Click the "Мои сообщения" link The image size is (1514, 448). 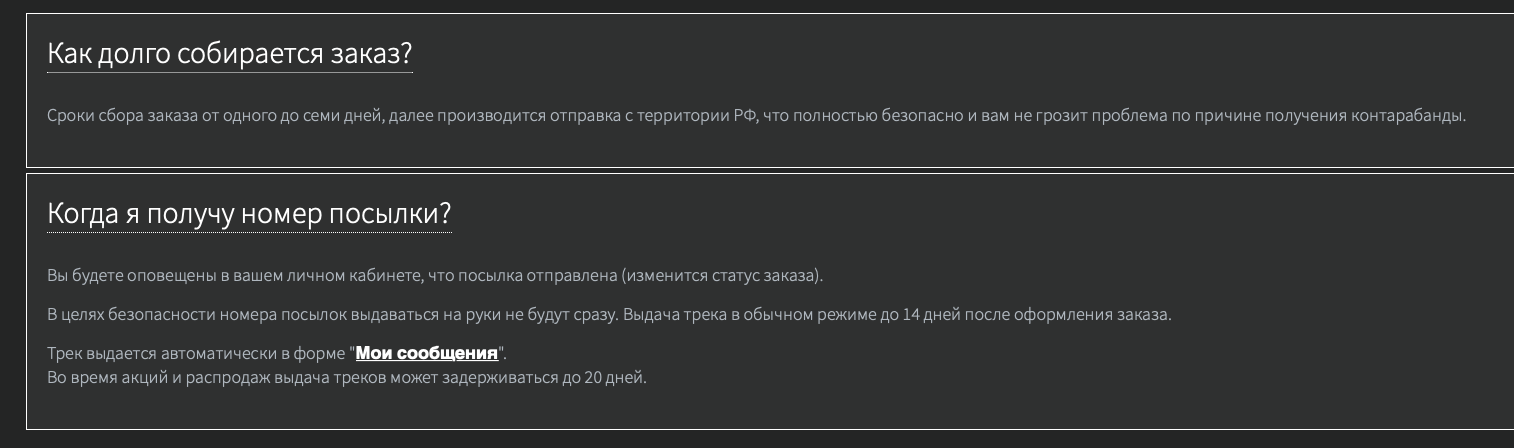point(427,353)
